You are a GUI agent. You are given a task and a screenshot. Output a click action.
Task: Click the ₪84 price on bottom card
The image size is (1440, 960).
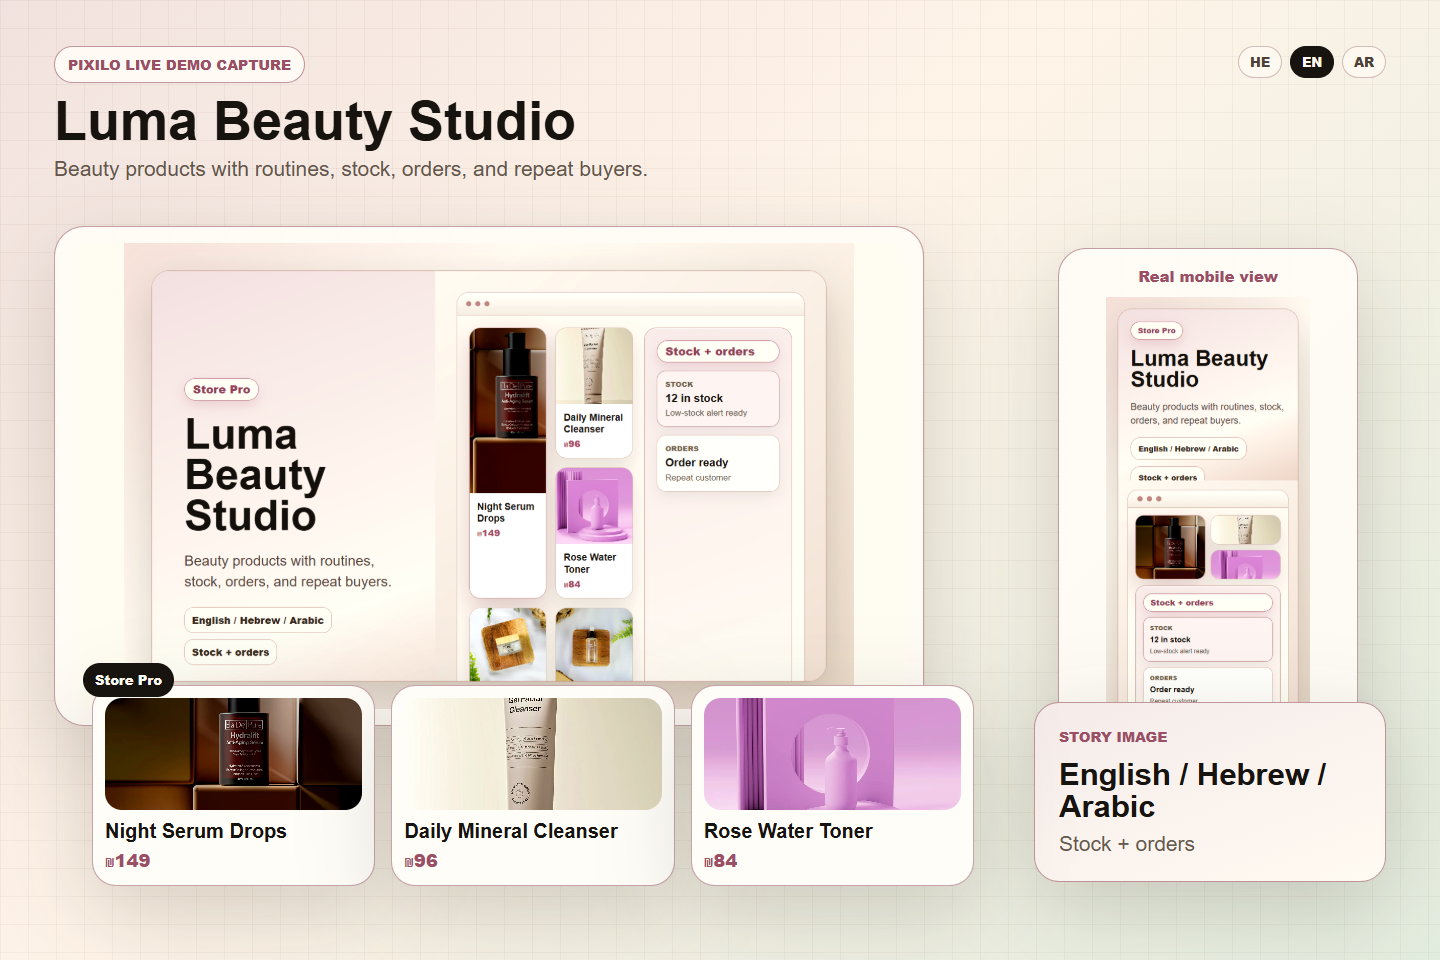pos(721,861)
